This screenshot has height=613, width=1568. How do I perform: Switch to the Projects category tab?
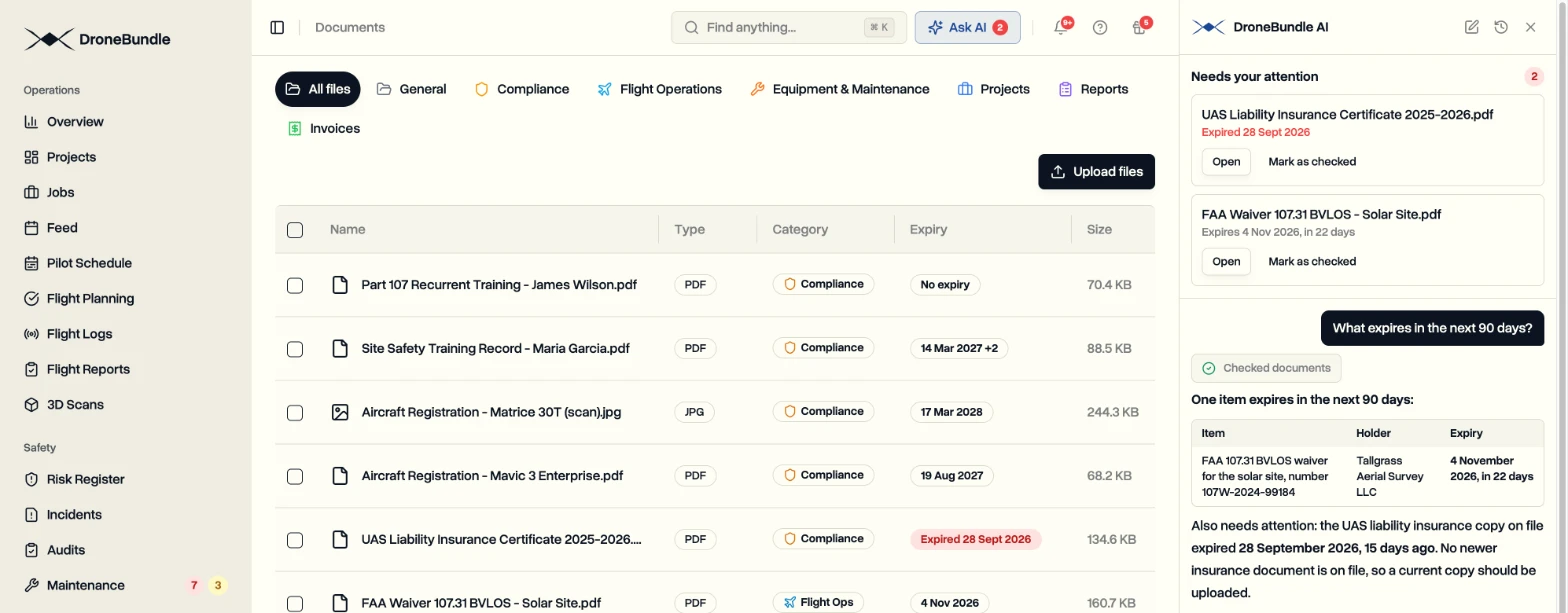[x=993, y=89]
